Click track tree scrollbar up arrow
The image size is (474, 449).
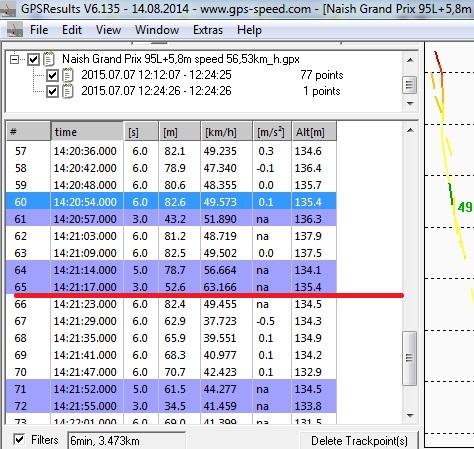pyautogui.click(x=410, y=60)
